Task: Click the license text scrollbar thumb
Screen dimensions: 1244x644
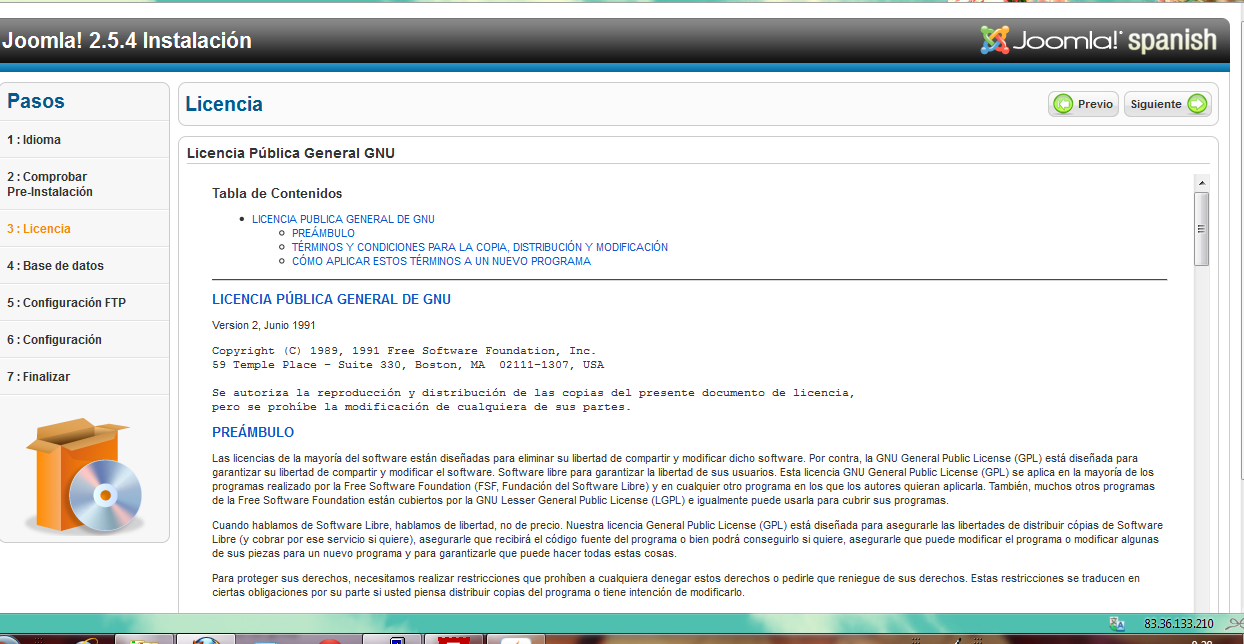Action: point(1201,229)
